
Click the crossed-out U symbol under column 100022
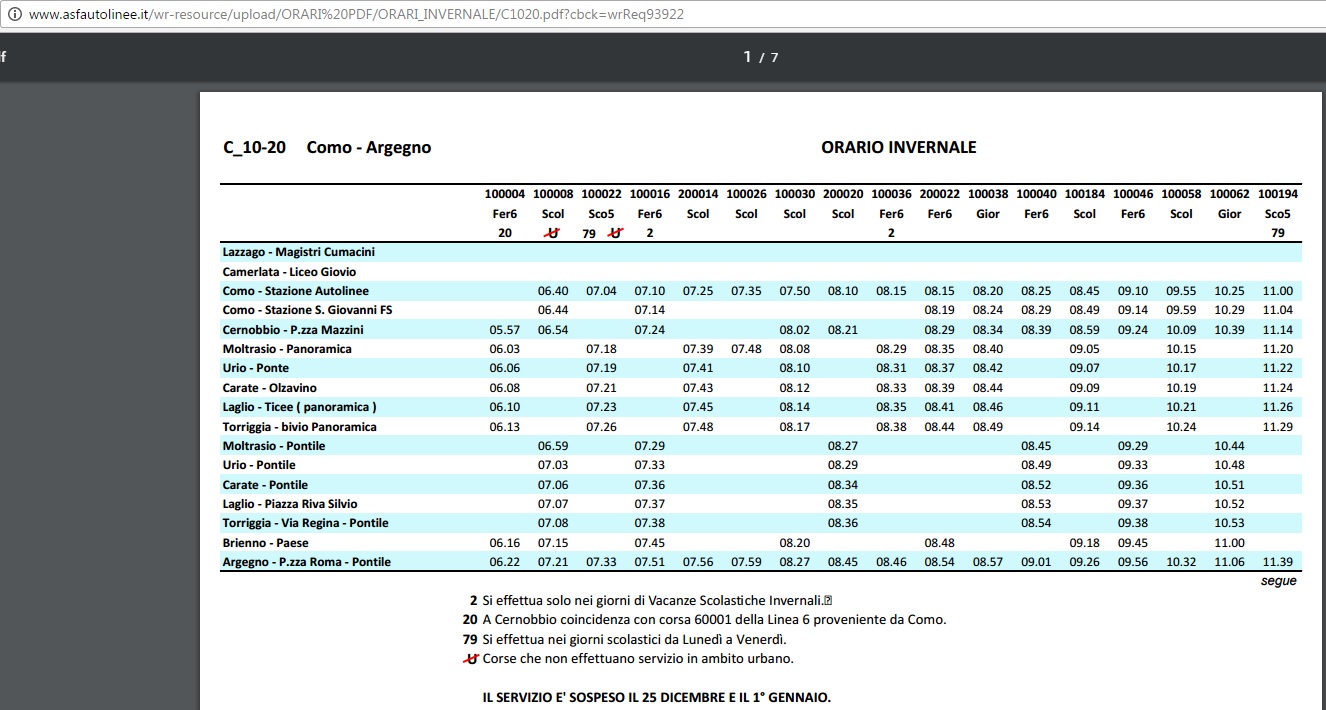point(615,233)
